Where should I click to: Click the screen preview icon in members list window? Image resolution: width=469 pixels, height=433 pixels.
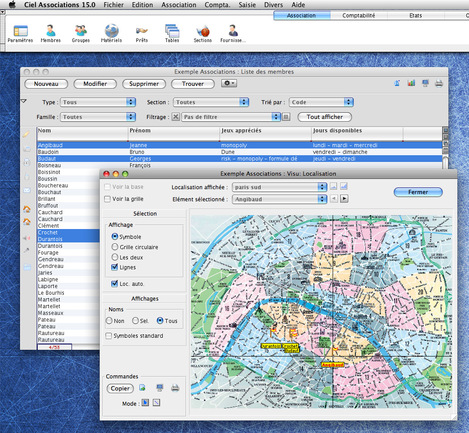425,83
